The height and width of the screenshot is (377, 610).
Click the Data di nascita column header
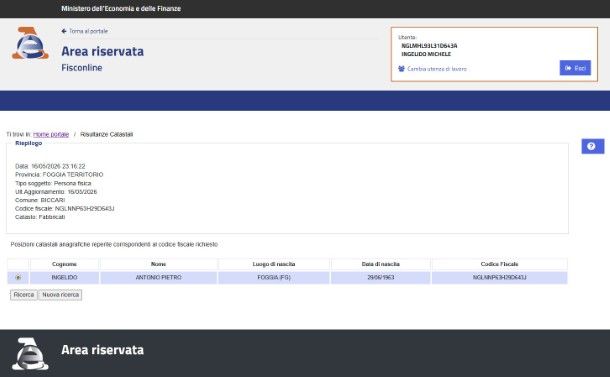click(x=380, y=264)
